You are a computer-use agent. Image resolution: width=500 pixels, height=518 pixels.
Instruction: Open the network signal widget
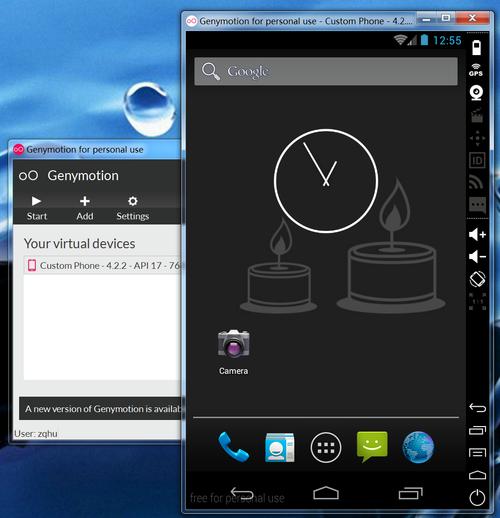pyautogui.click(x=476, y=182)
